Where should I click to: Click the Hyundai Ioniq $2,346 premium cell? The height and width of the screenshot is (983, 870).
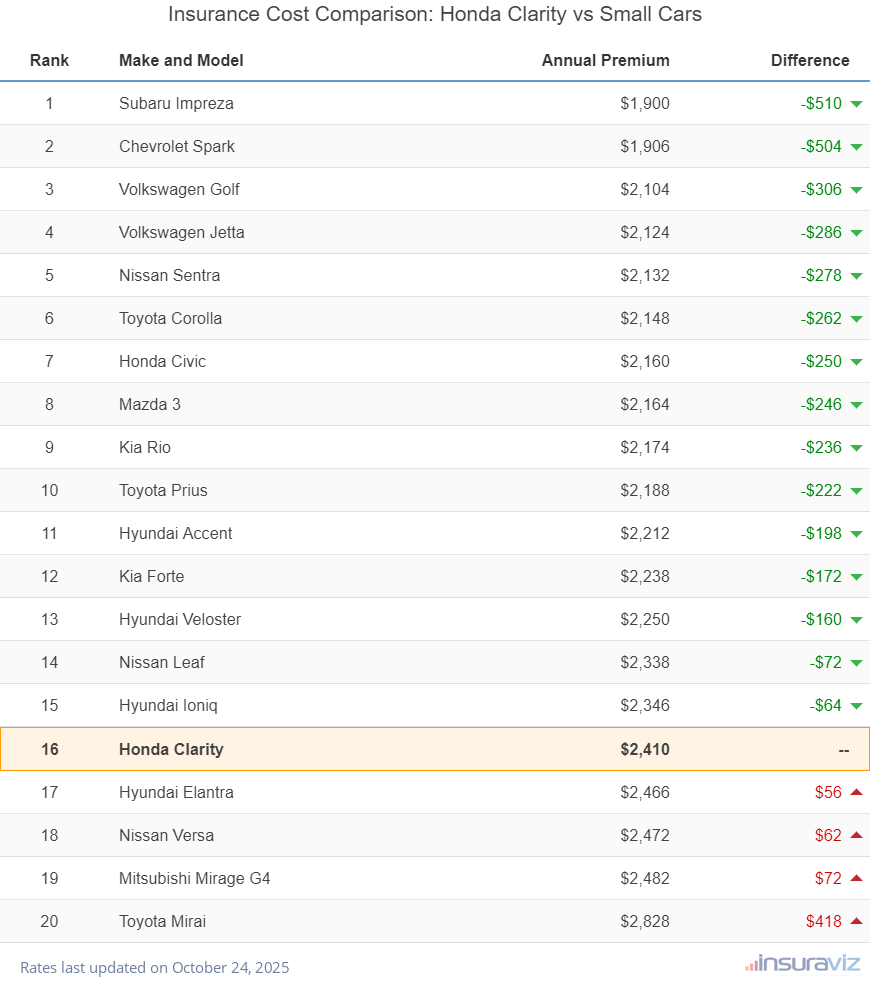coord(644,705)
